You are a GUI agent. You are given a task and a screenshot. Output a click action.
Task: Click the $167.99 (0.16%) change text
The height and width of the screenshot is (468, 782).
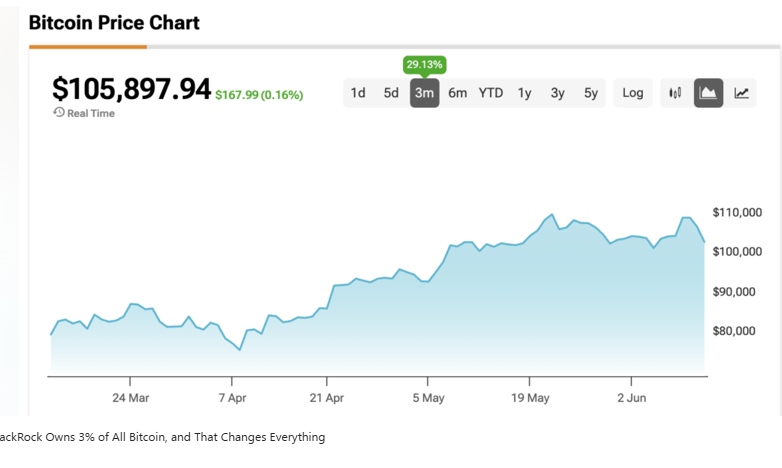[258, 95]
